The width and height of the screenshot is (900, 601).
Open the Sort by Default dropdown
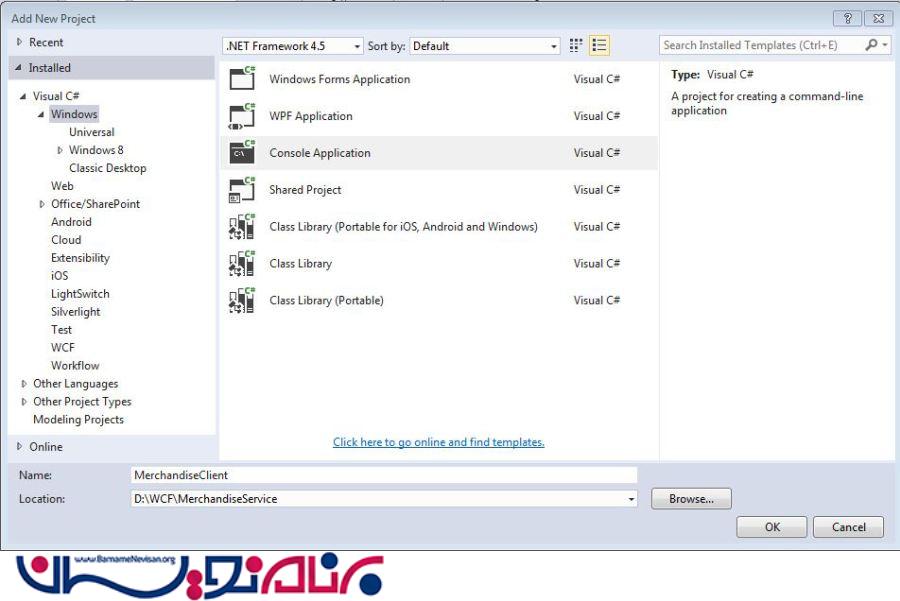pos(484,46)
